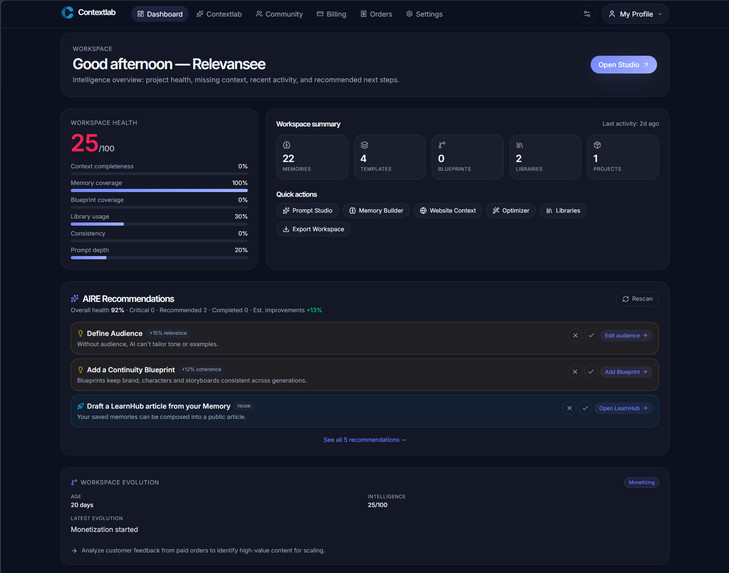Click the +12% coherence tag
729x573 pixels.
[x=201, y=369]
